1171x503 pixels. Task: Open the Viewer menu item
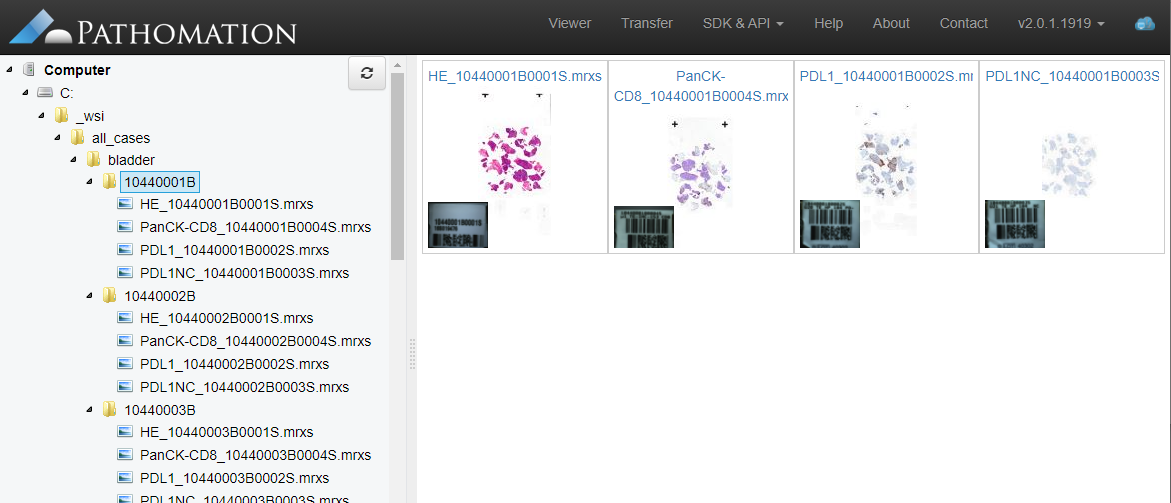click(569, 23)
